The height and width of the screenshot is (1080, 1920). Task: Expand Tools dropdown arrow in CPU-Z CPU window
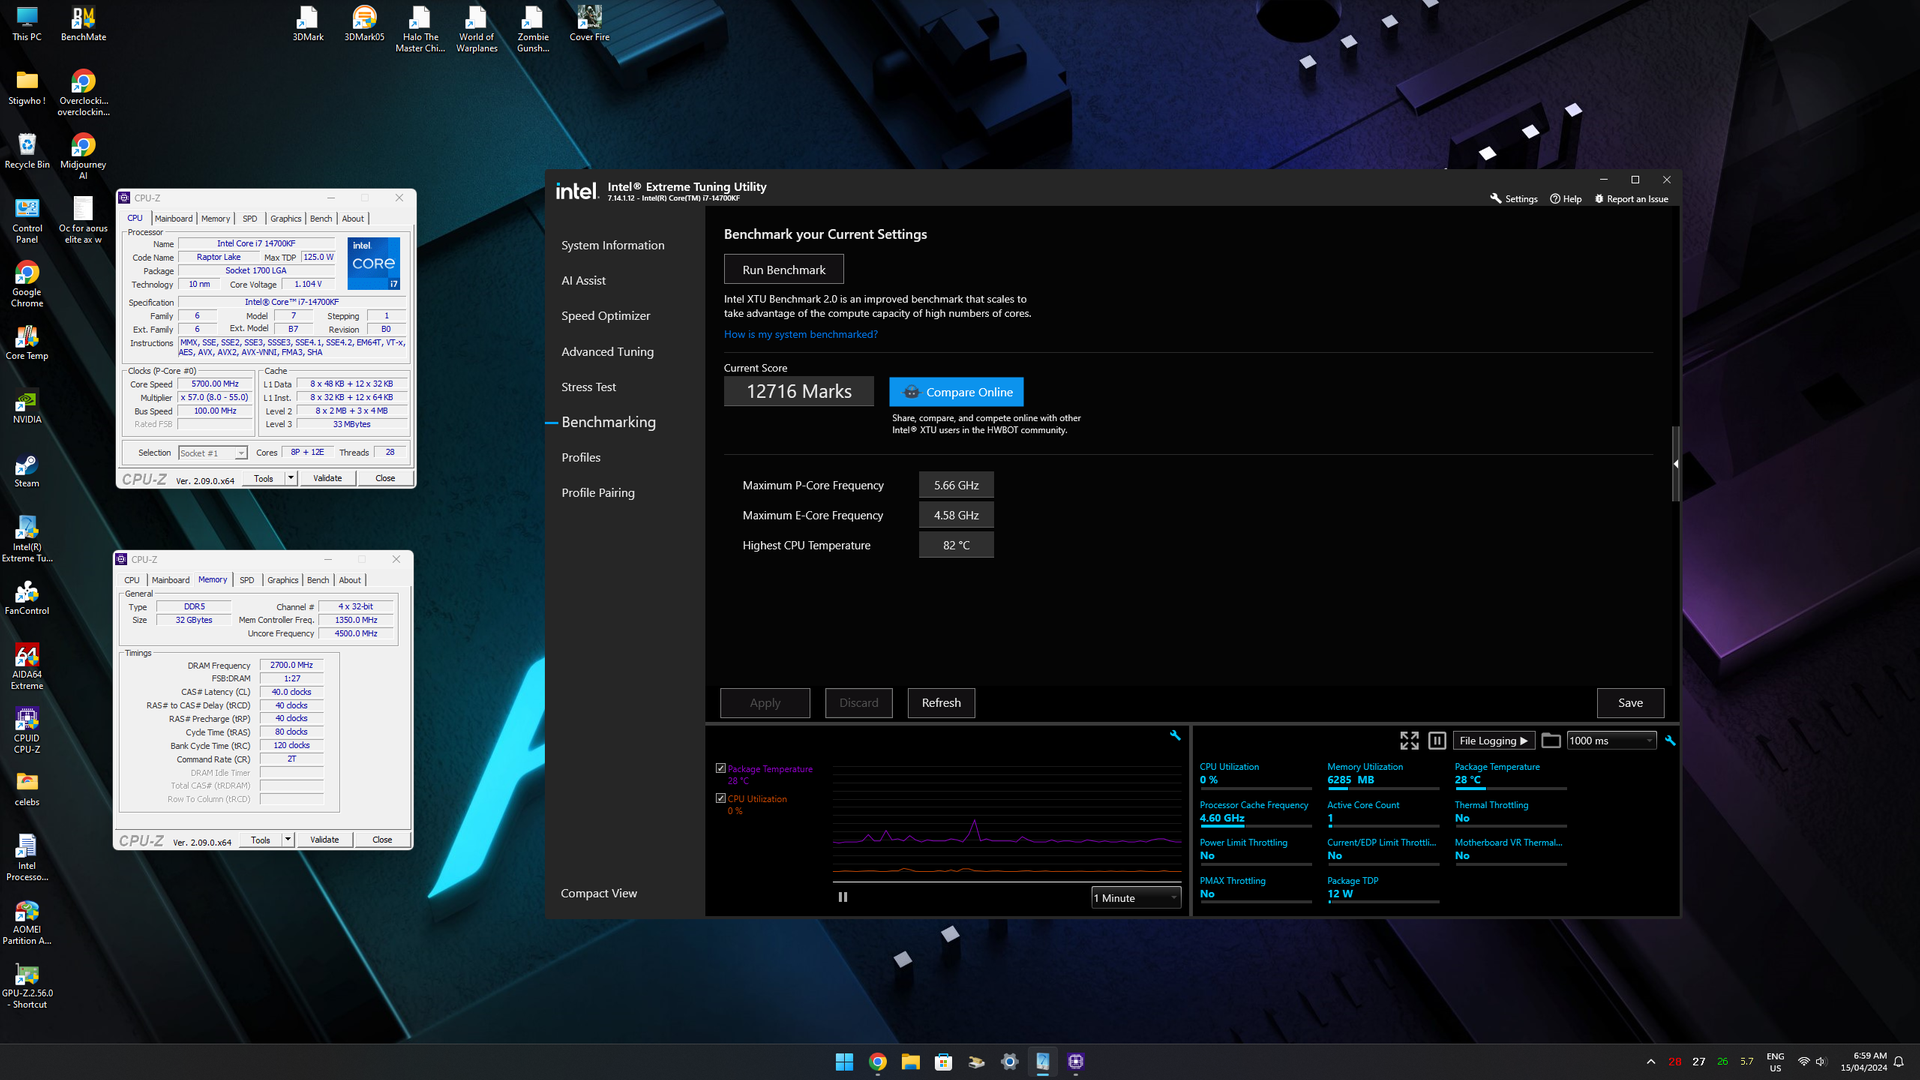tap(291, 478)
